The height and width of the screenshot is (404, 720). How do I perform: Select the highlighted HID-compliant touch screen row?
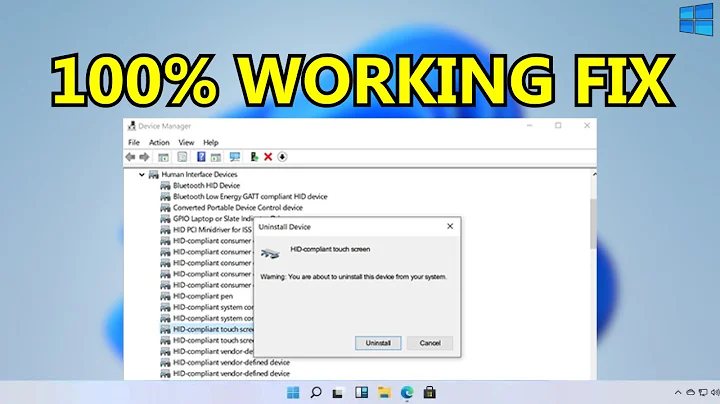(x=207, y=329)
